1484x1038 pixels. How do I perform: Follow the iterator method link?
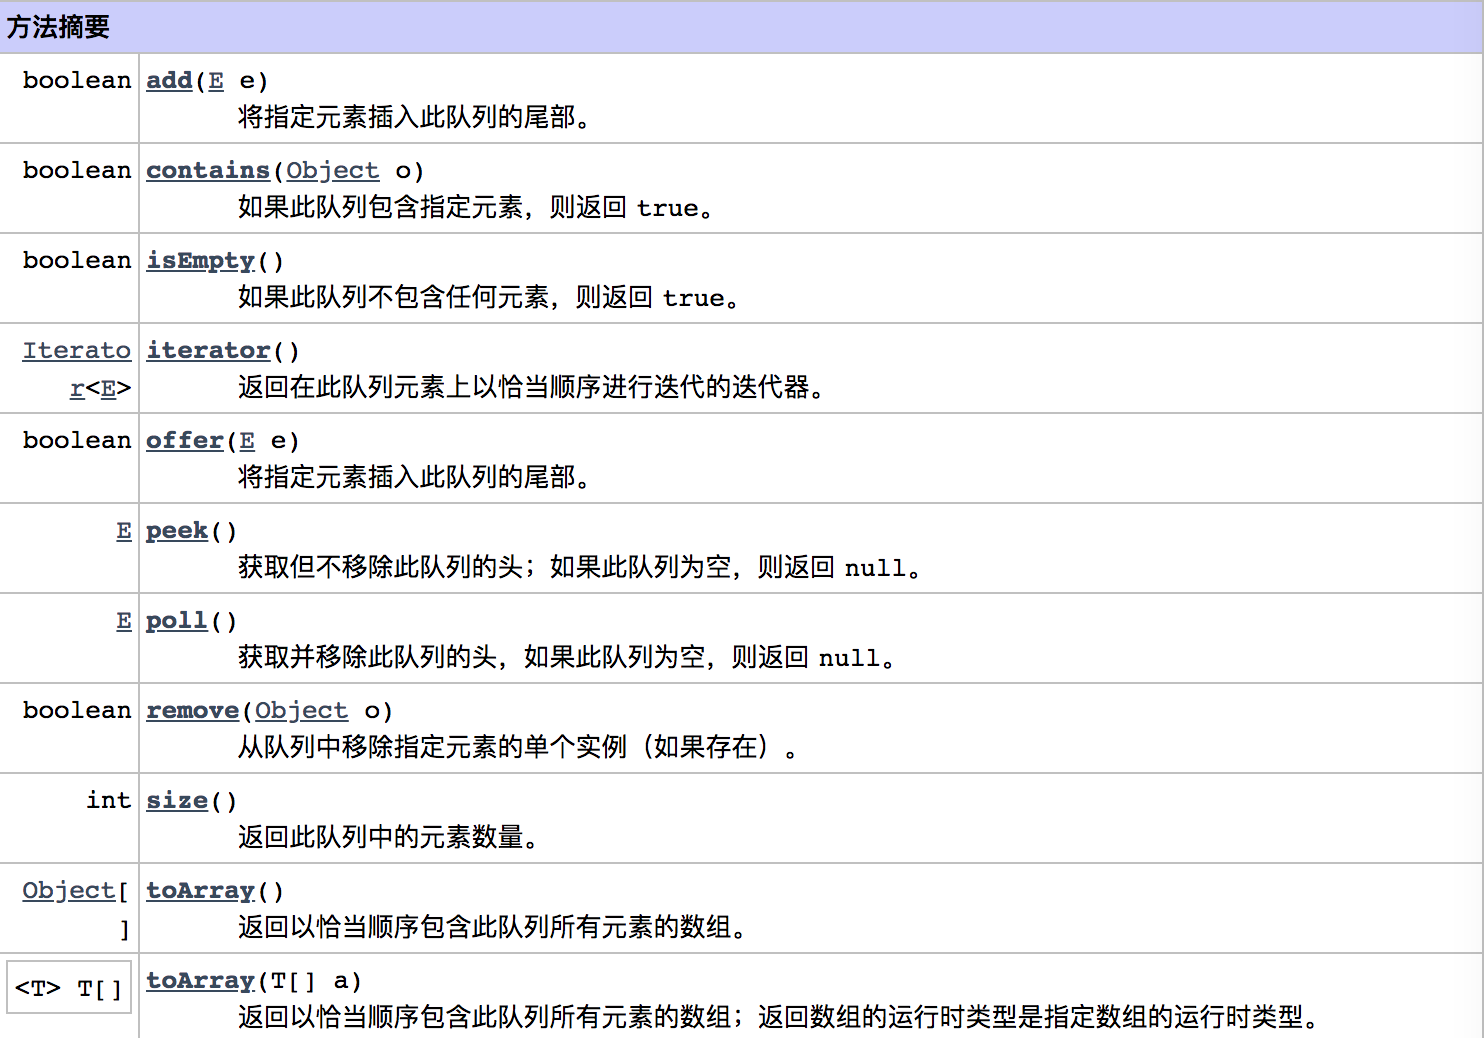208,350
